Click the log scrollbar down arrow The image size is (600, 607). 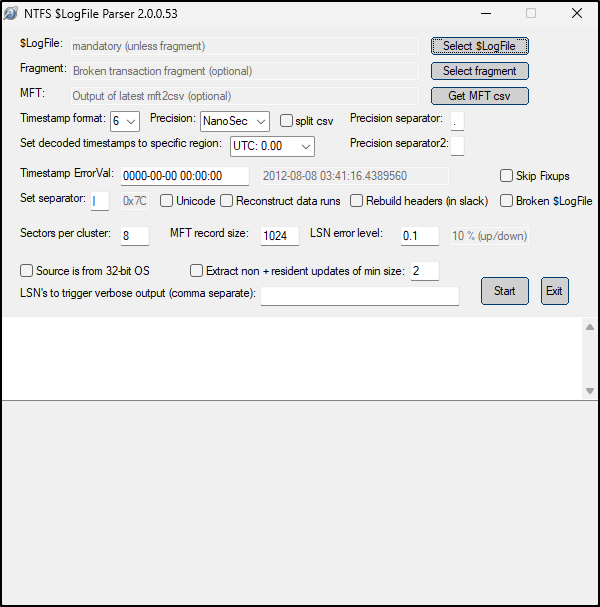pos(590,391)
